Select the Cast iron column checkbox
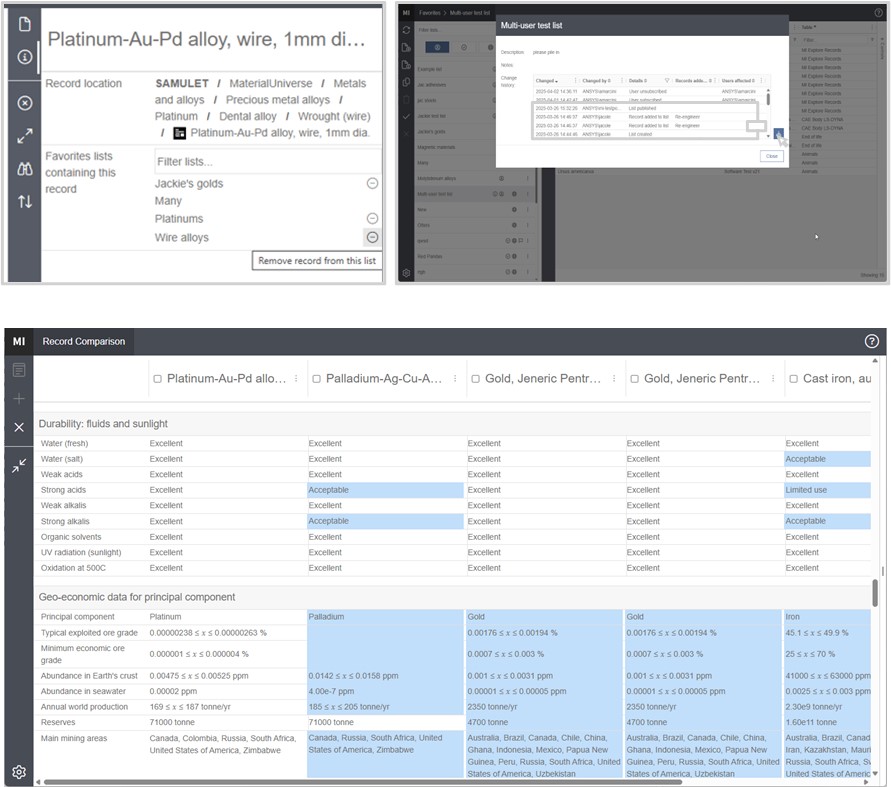 click(x=793, y=379)
